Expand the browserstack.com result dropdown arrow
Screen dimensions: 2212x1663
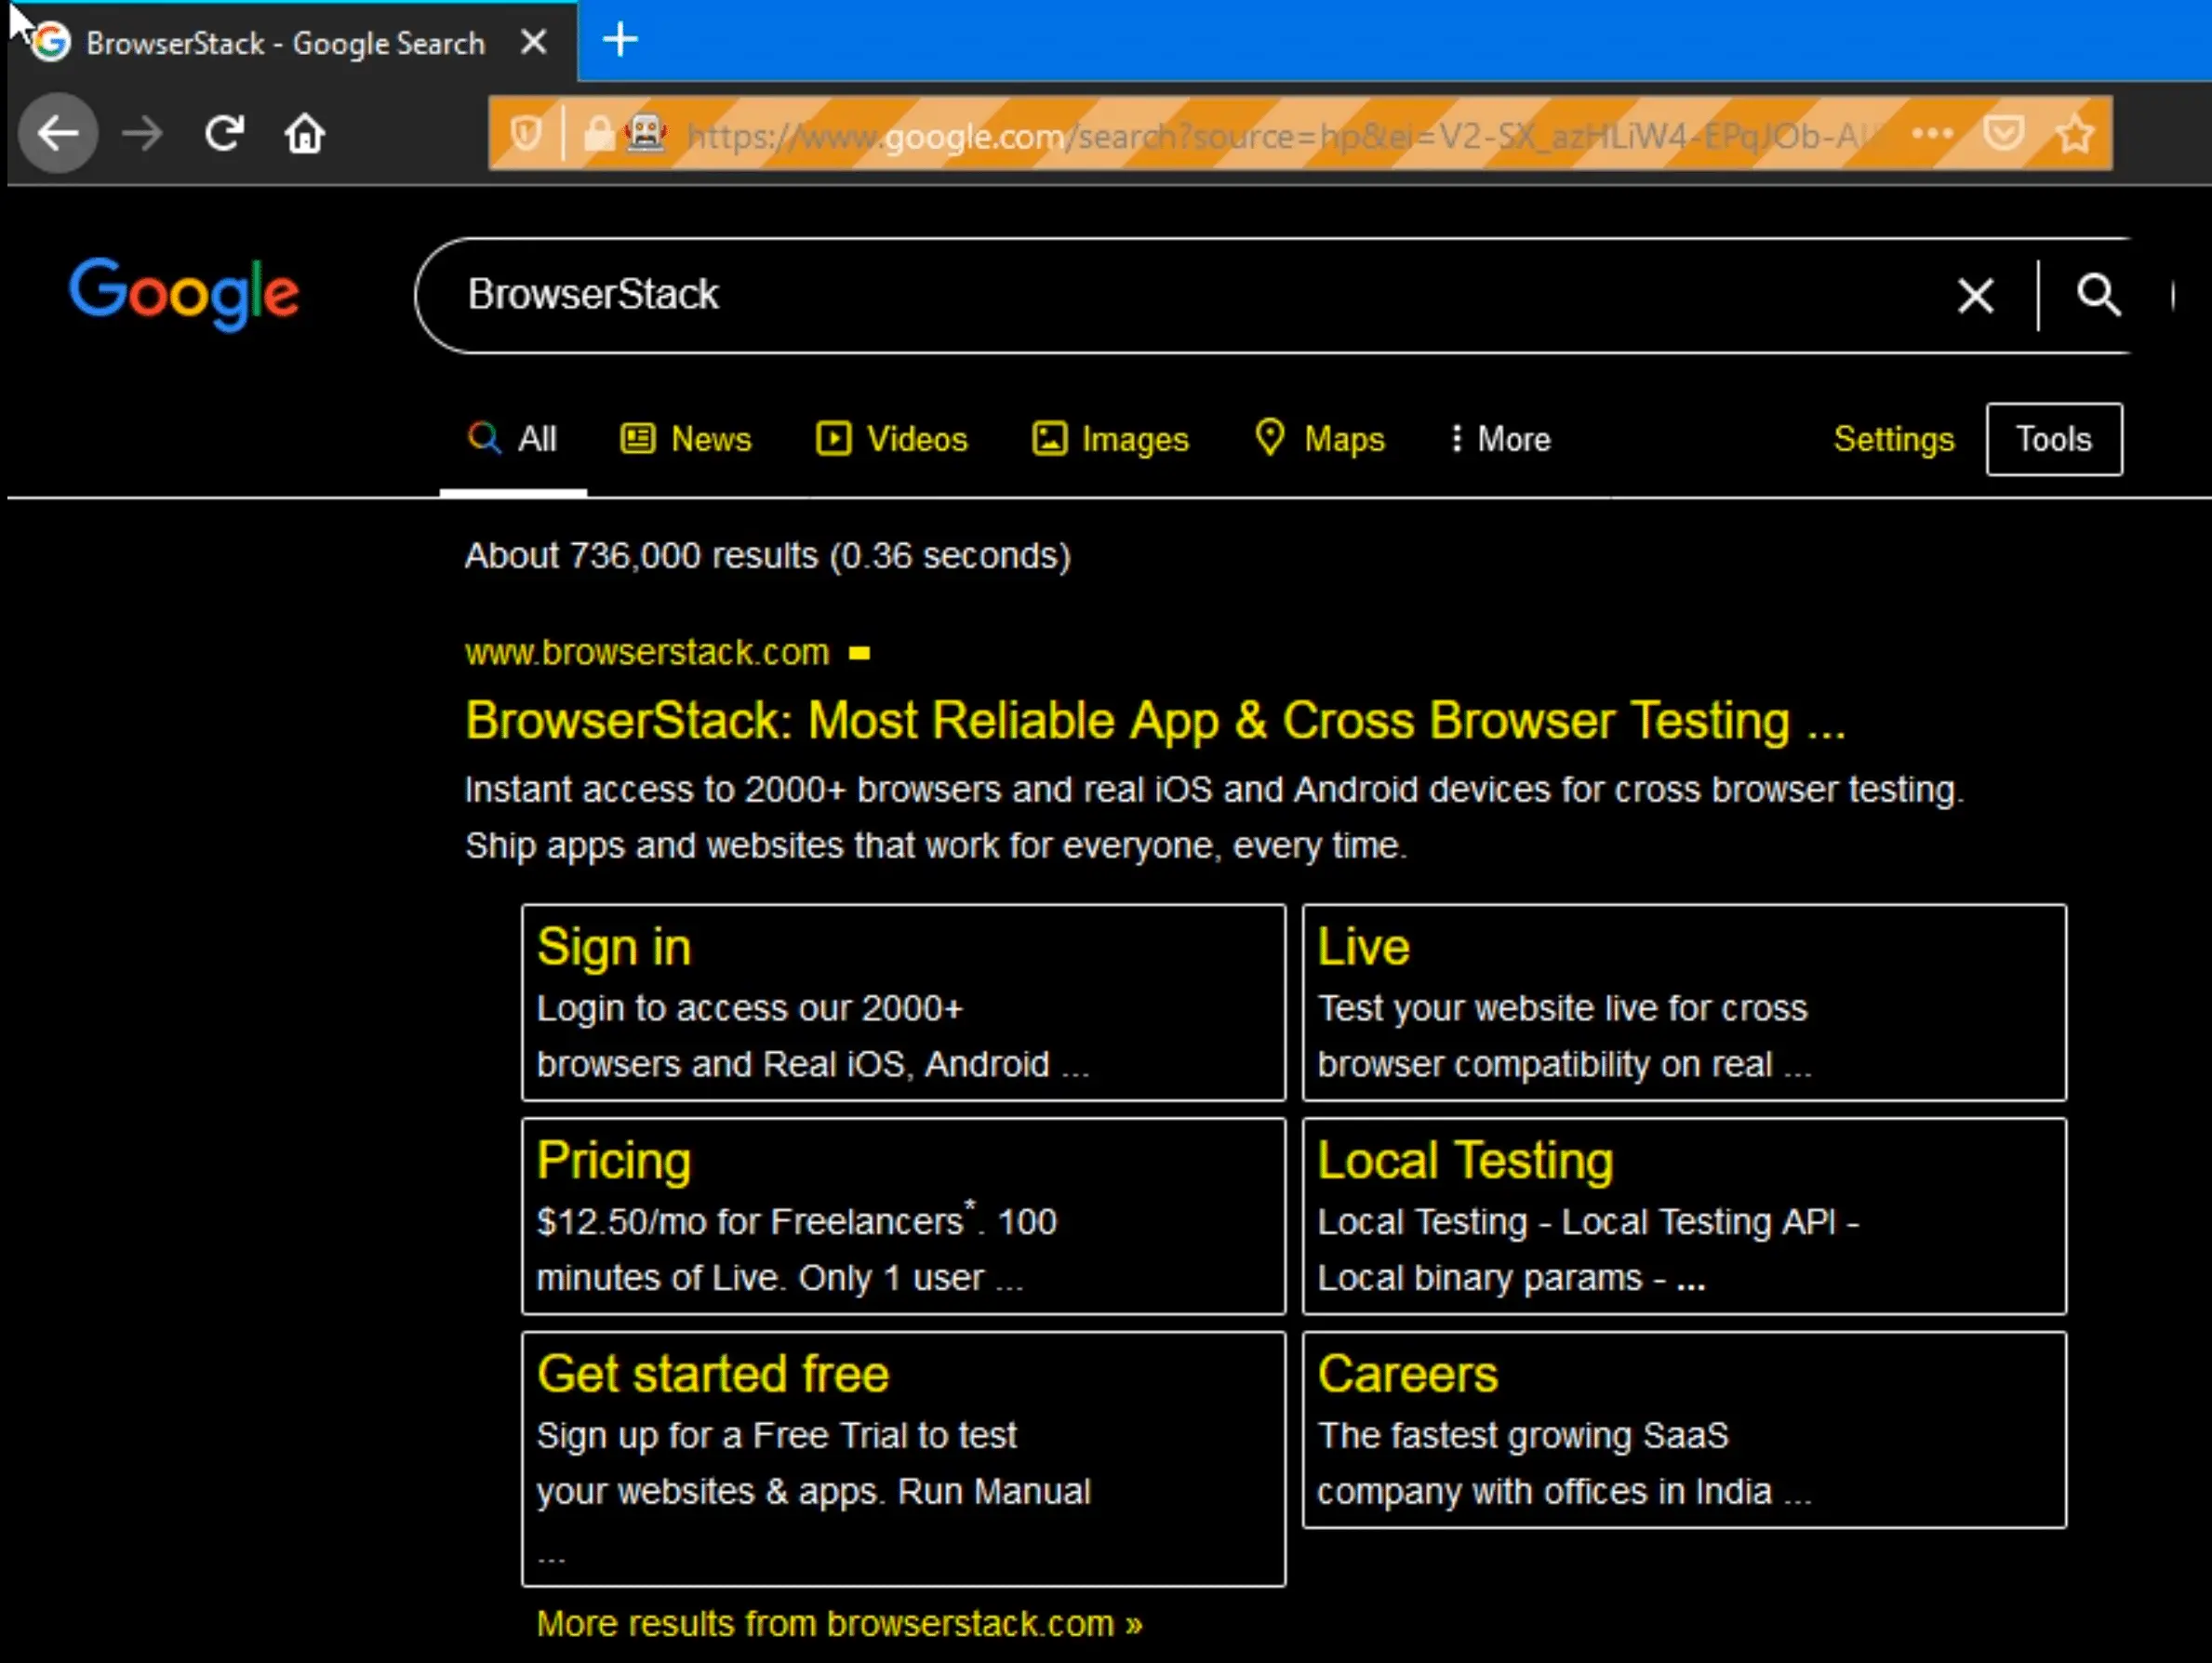(859, 654)
